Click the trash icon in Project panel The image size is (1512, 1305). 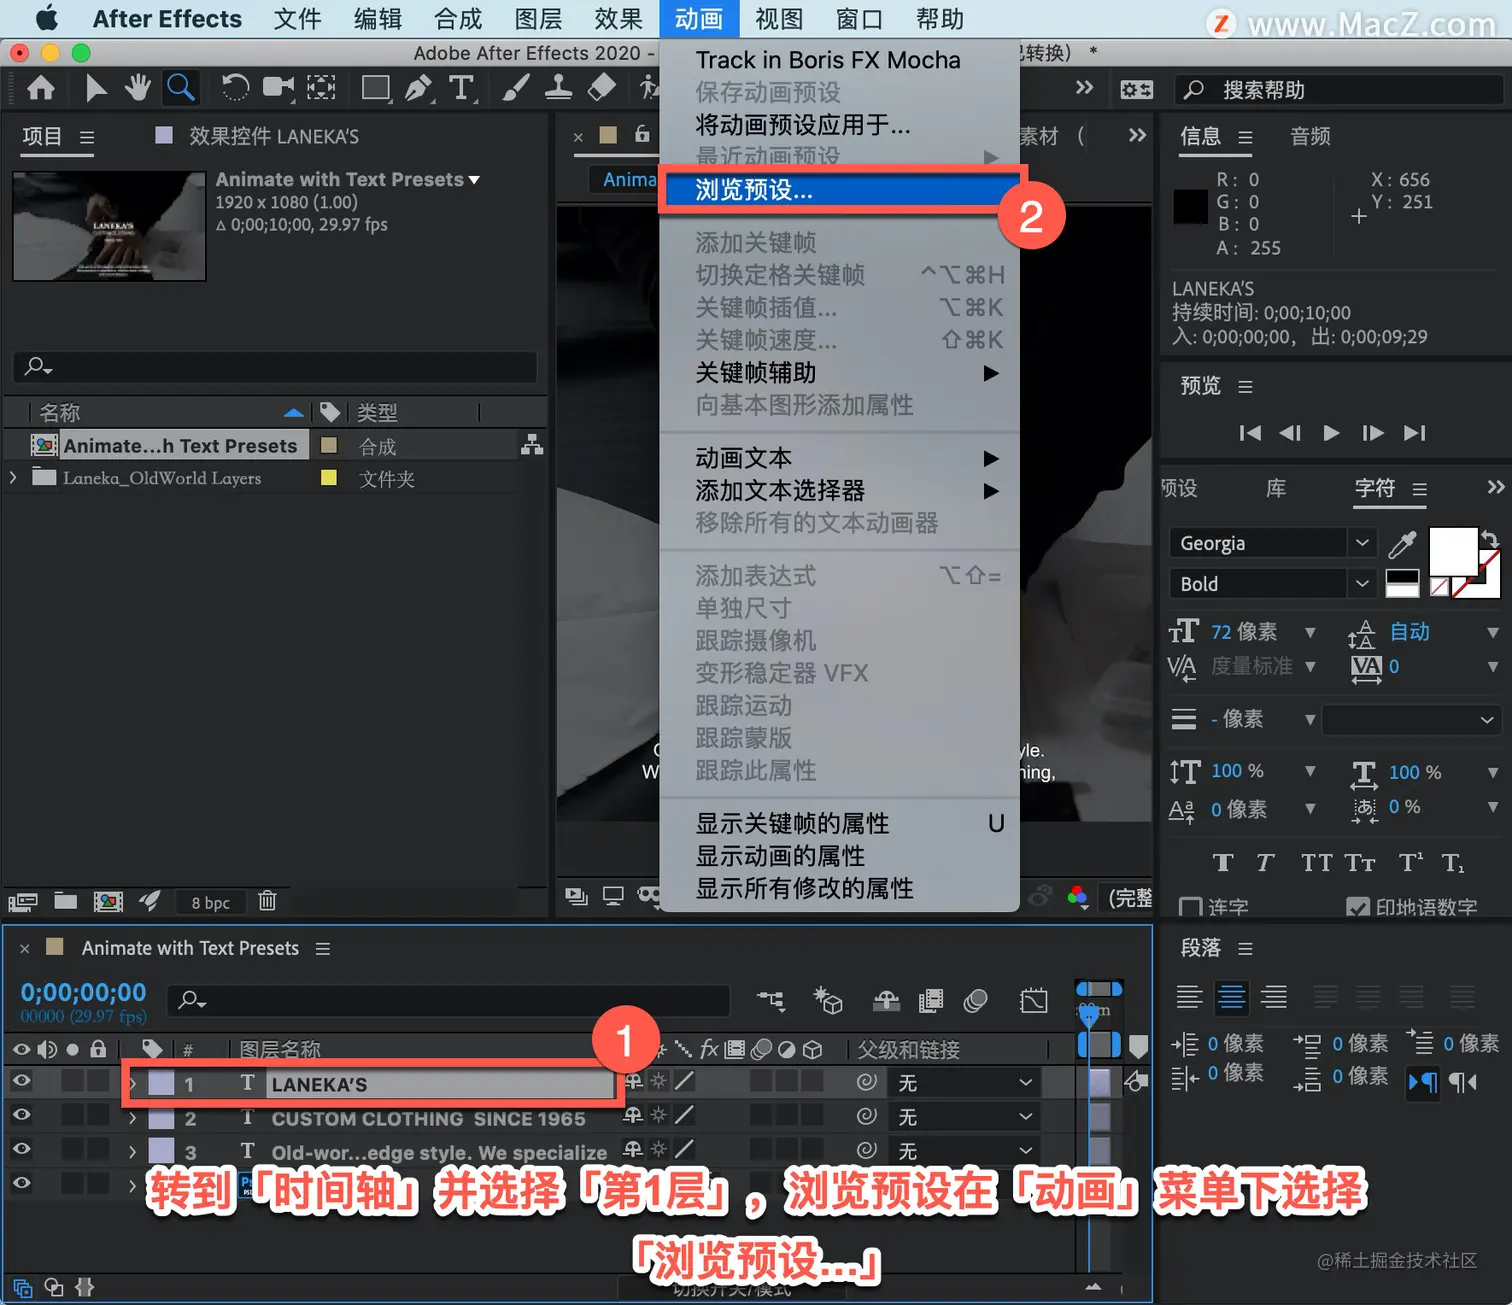(x=267, y=901)
